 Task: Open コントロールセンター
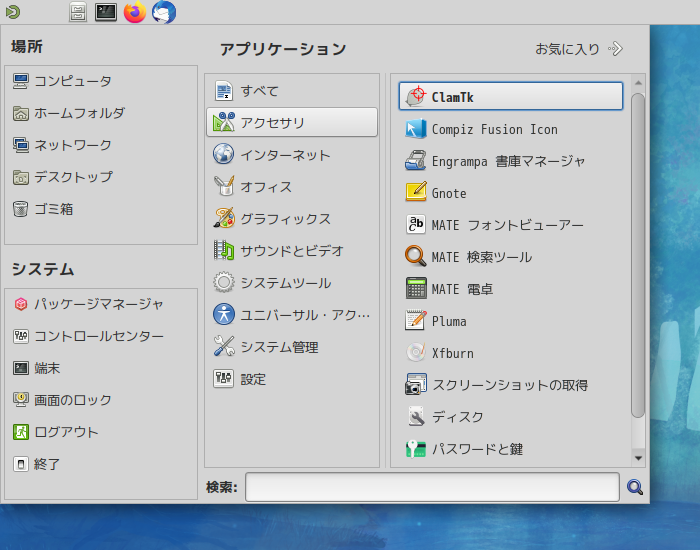click(101, 336)
